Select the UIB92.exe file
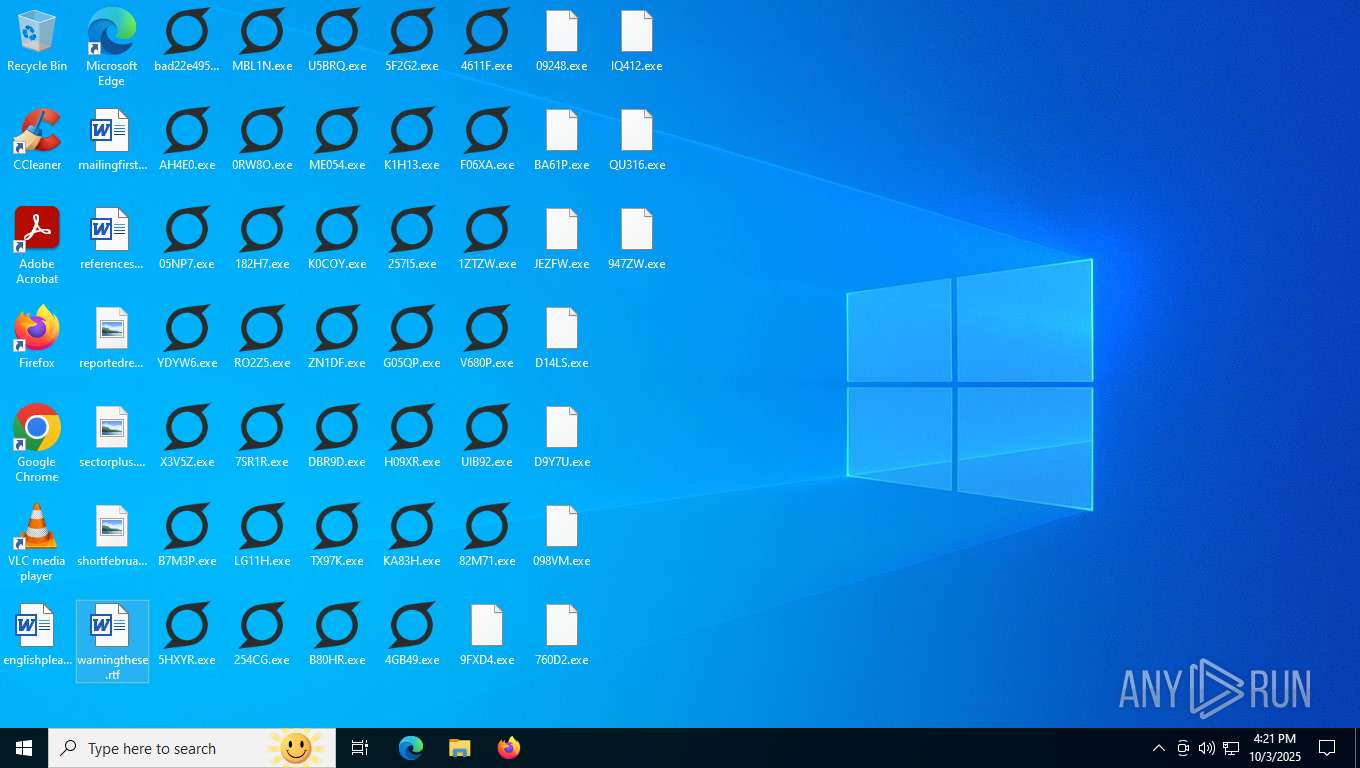Screen dimensions: 1360x768 (x=487, y=437)
